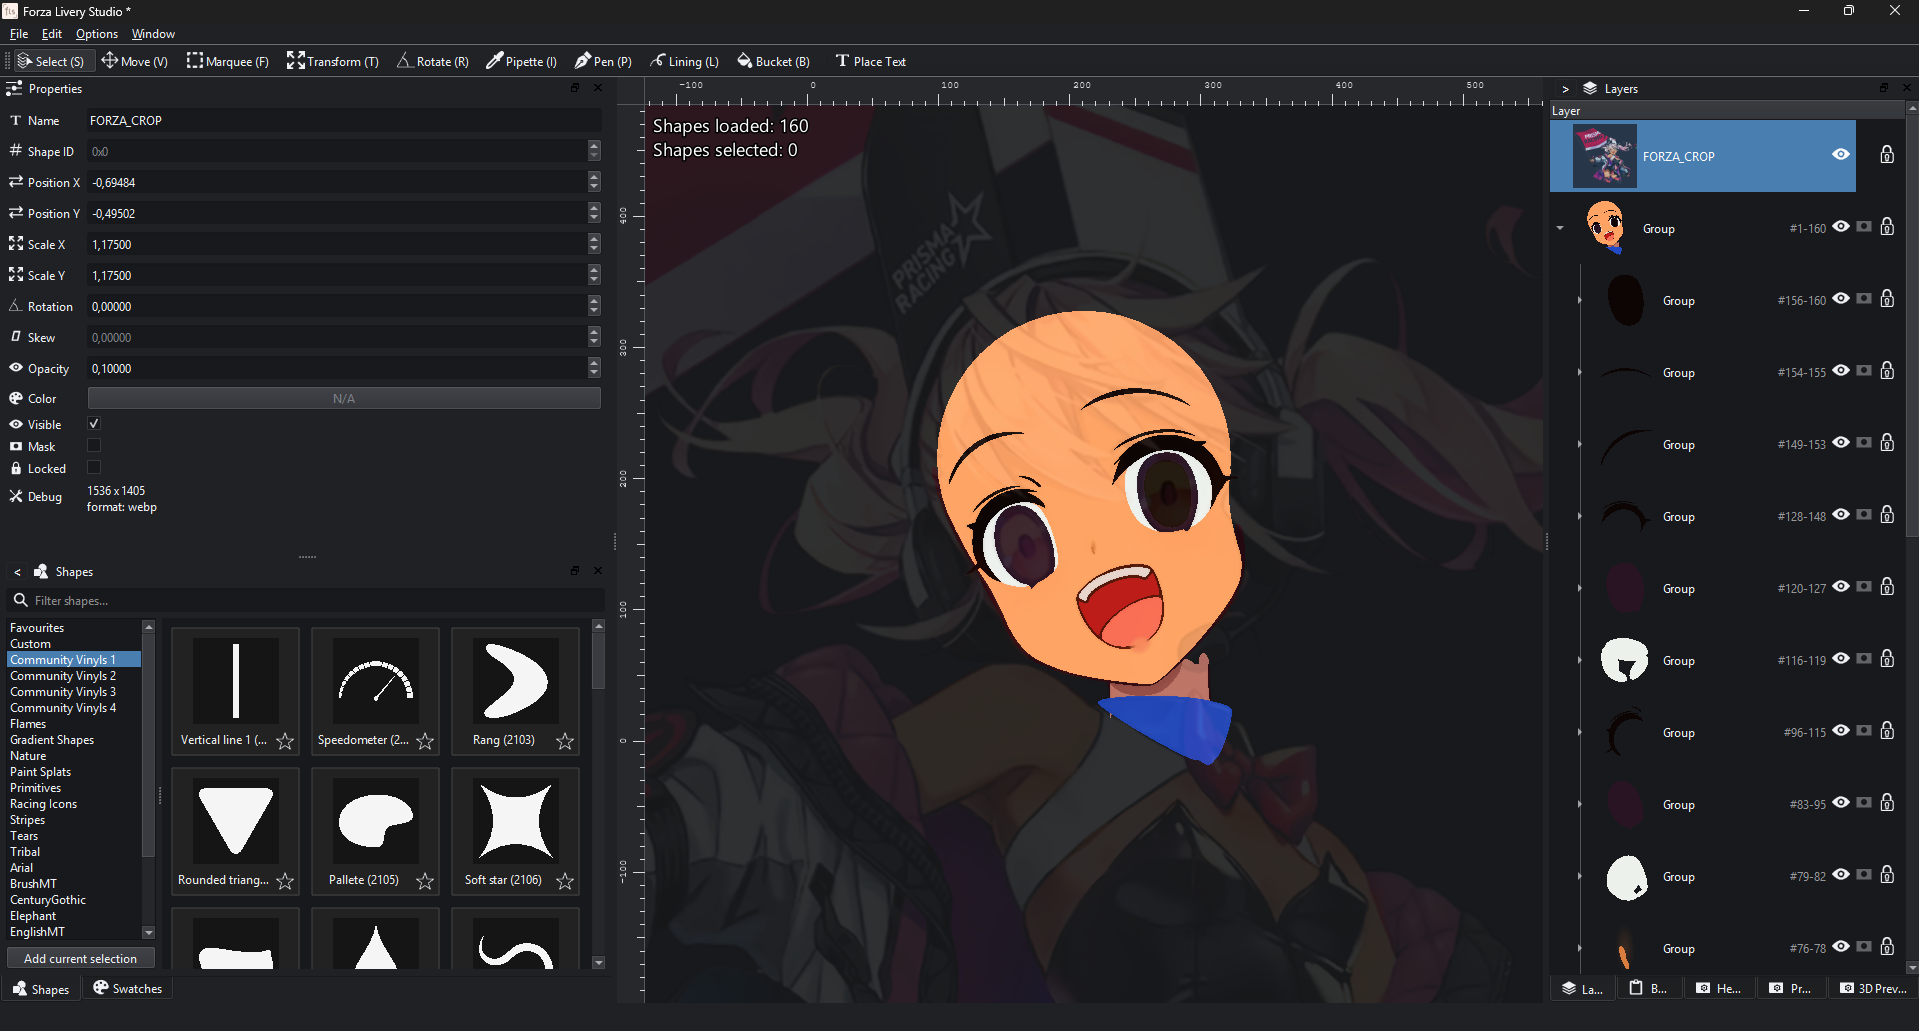Enable the Mask checkbox
The width and height of the screenshot is (1919, 1031).
(94, 446)
